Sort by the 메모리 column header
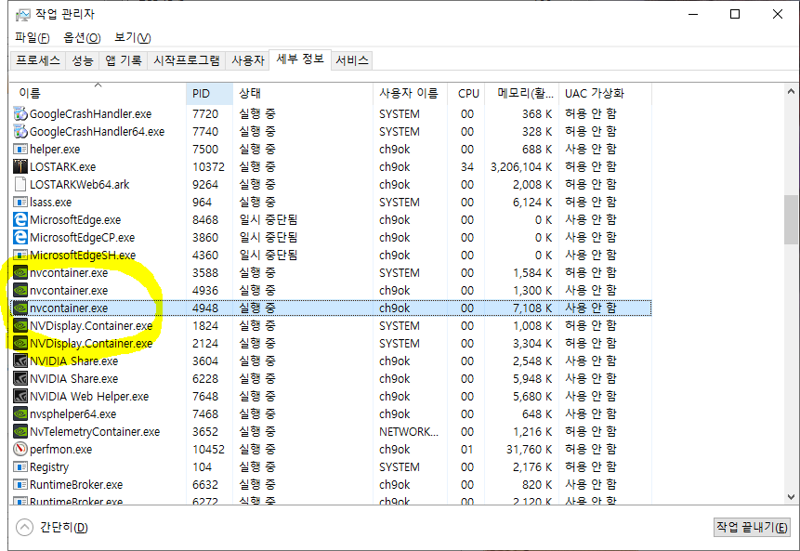Screen dimensions: 800x551 (x=521, y=93)
